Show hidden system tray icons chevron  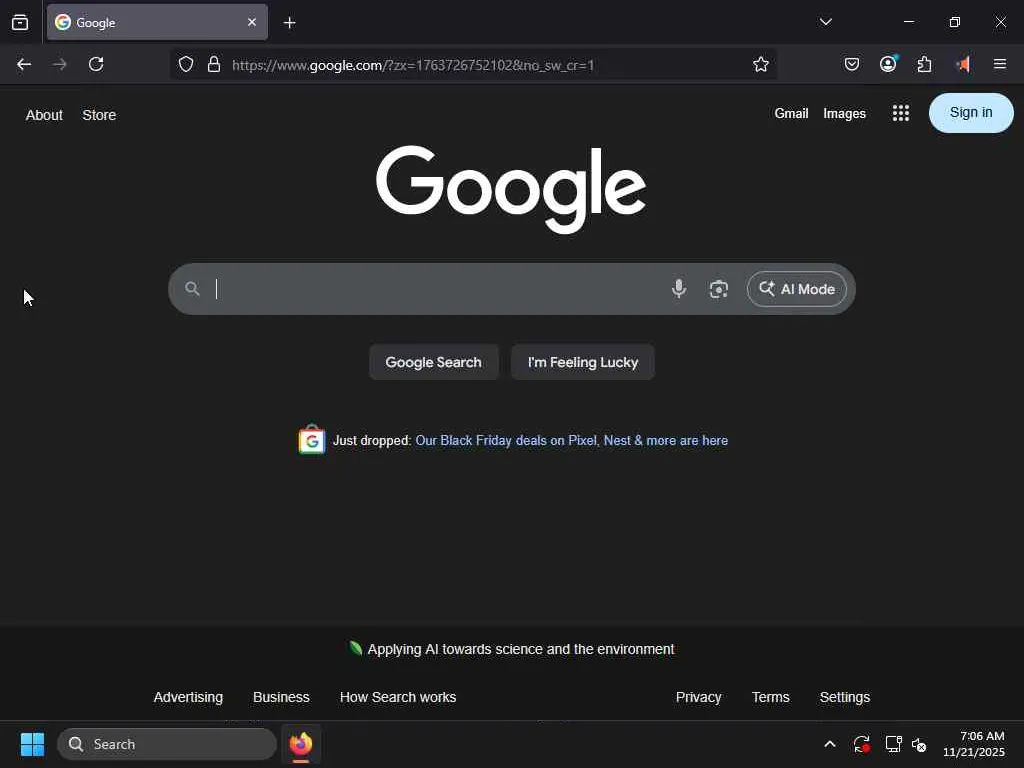[829, 744]
